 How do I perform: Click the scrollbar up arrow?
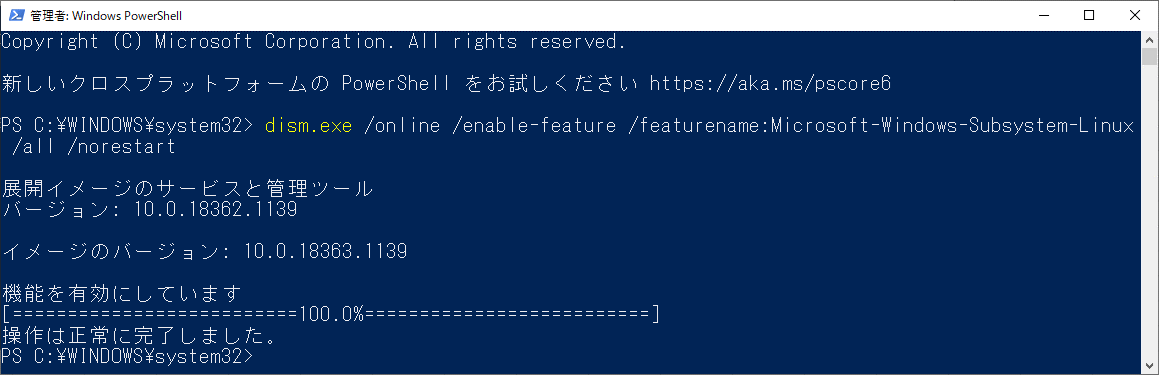(x=1149, y=38)
